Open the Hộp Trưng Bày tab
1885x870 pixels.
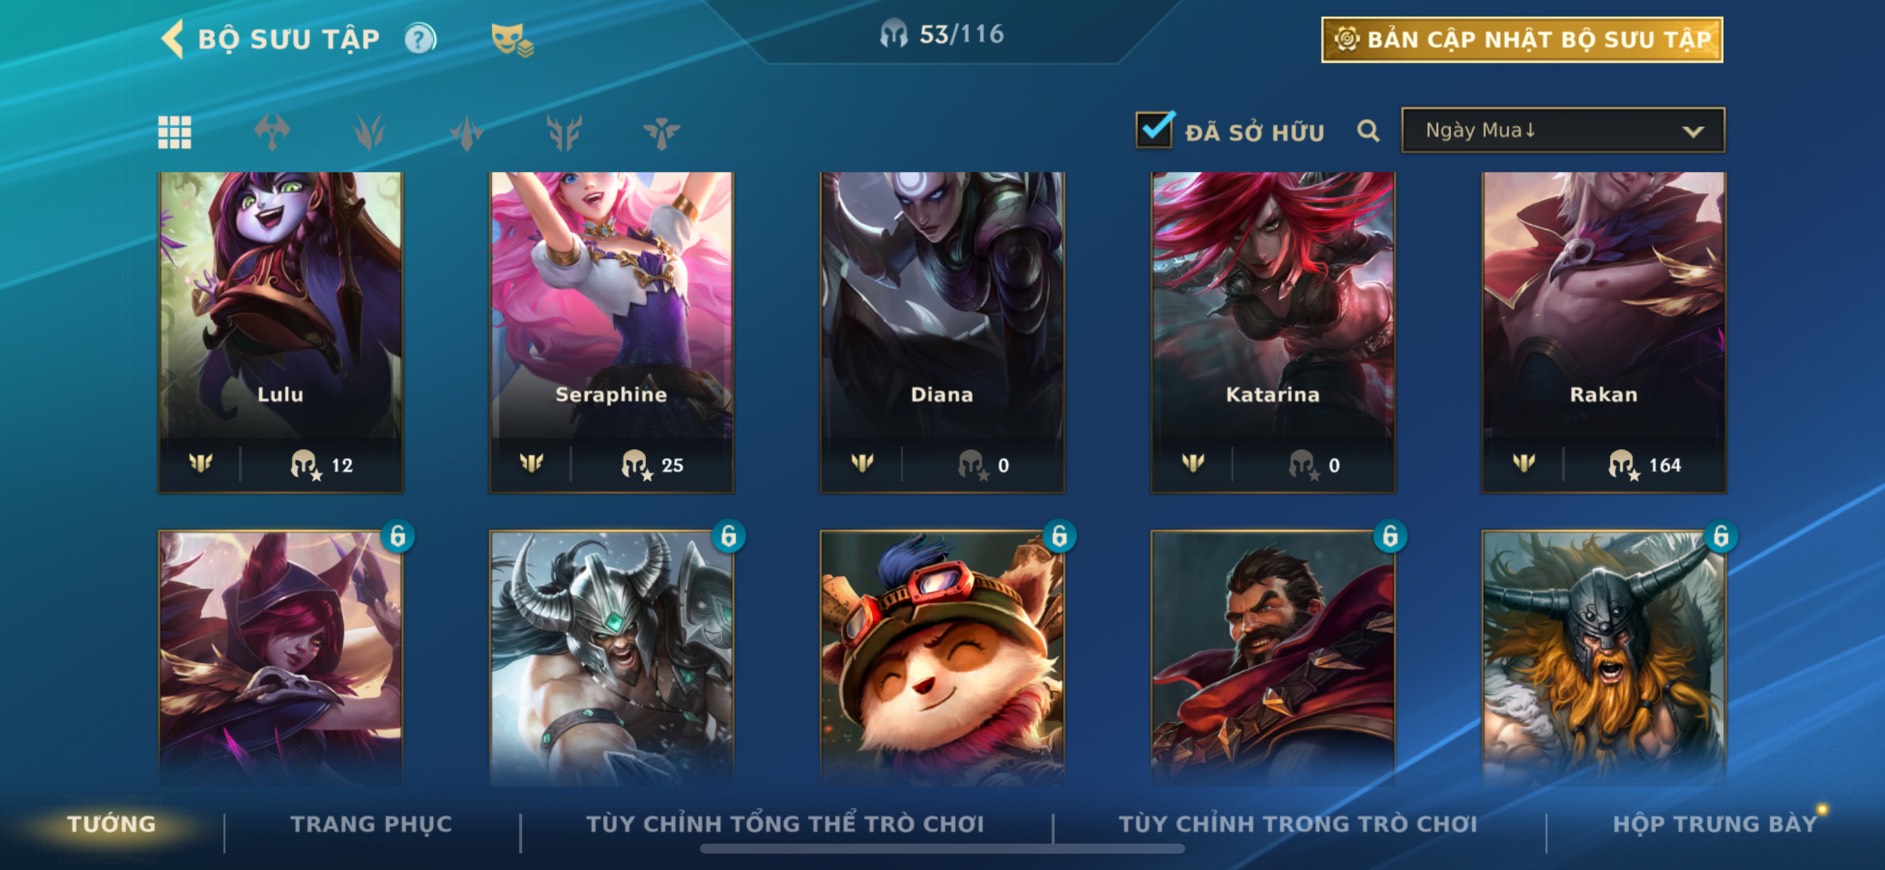click(x=1714, y=824)
